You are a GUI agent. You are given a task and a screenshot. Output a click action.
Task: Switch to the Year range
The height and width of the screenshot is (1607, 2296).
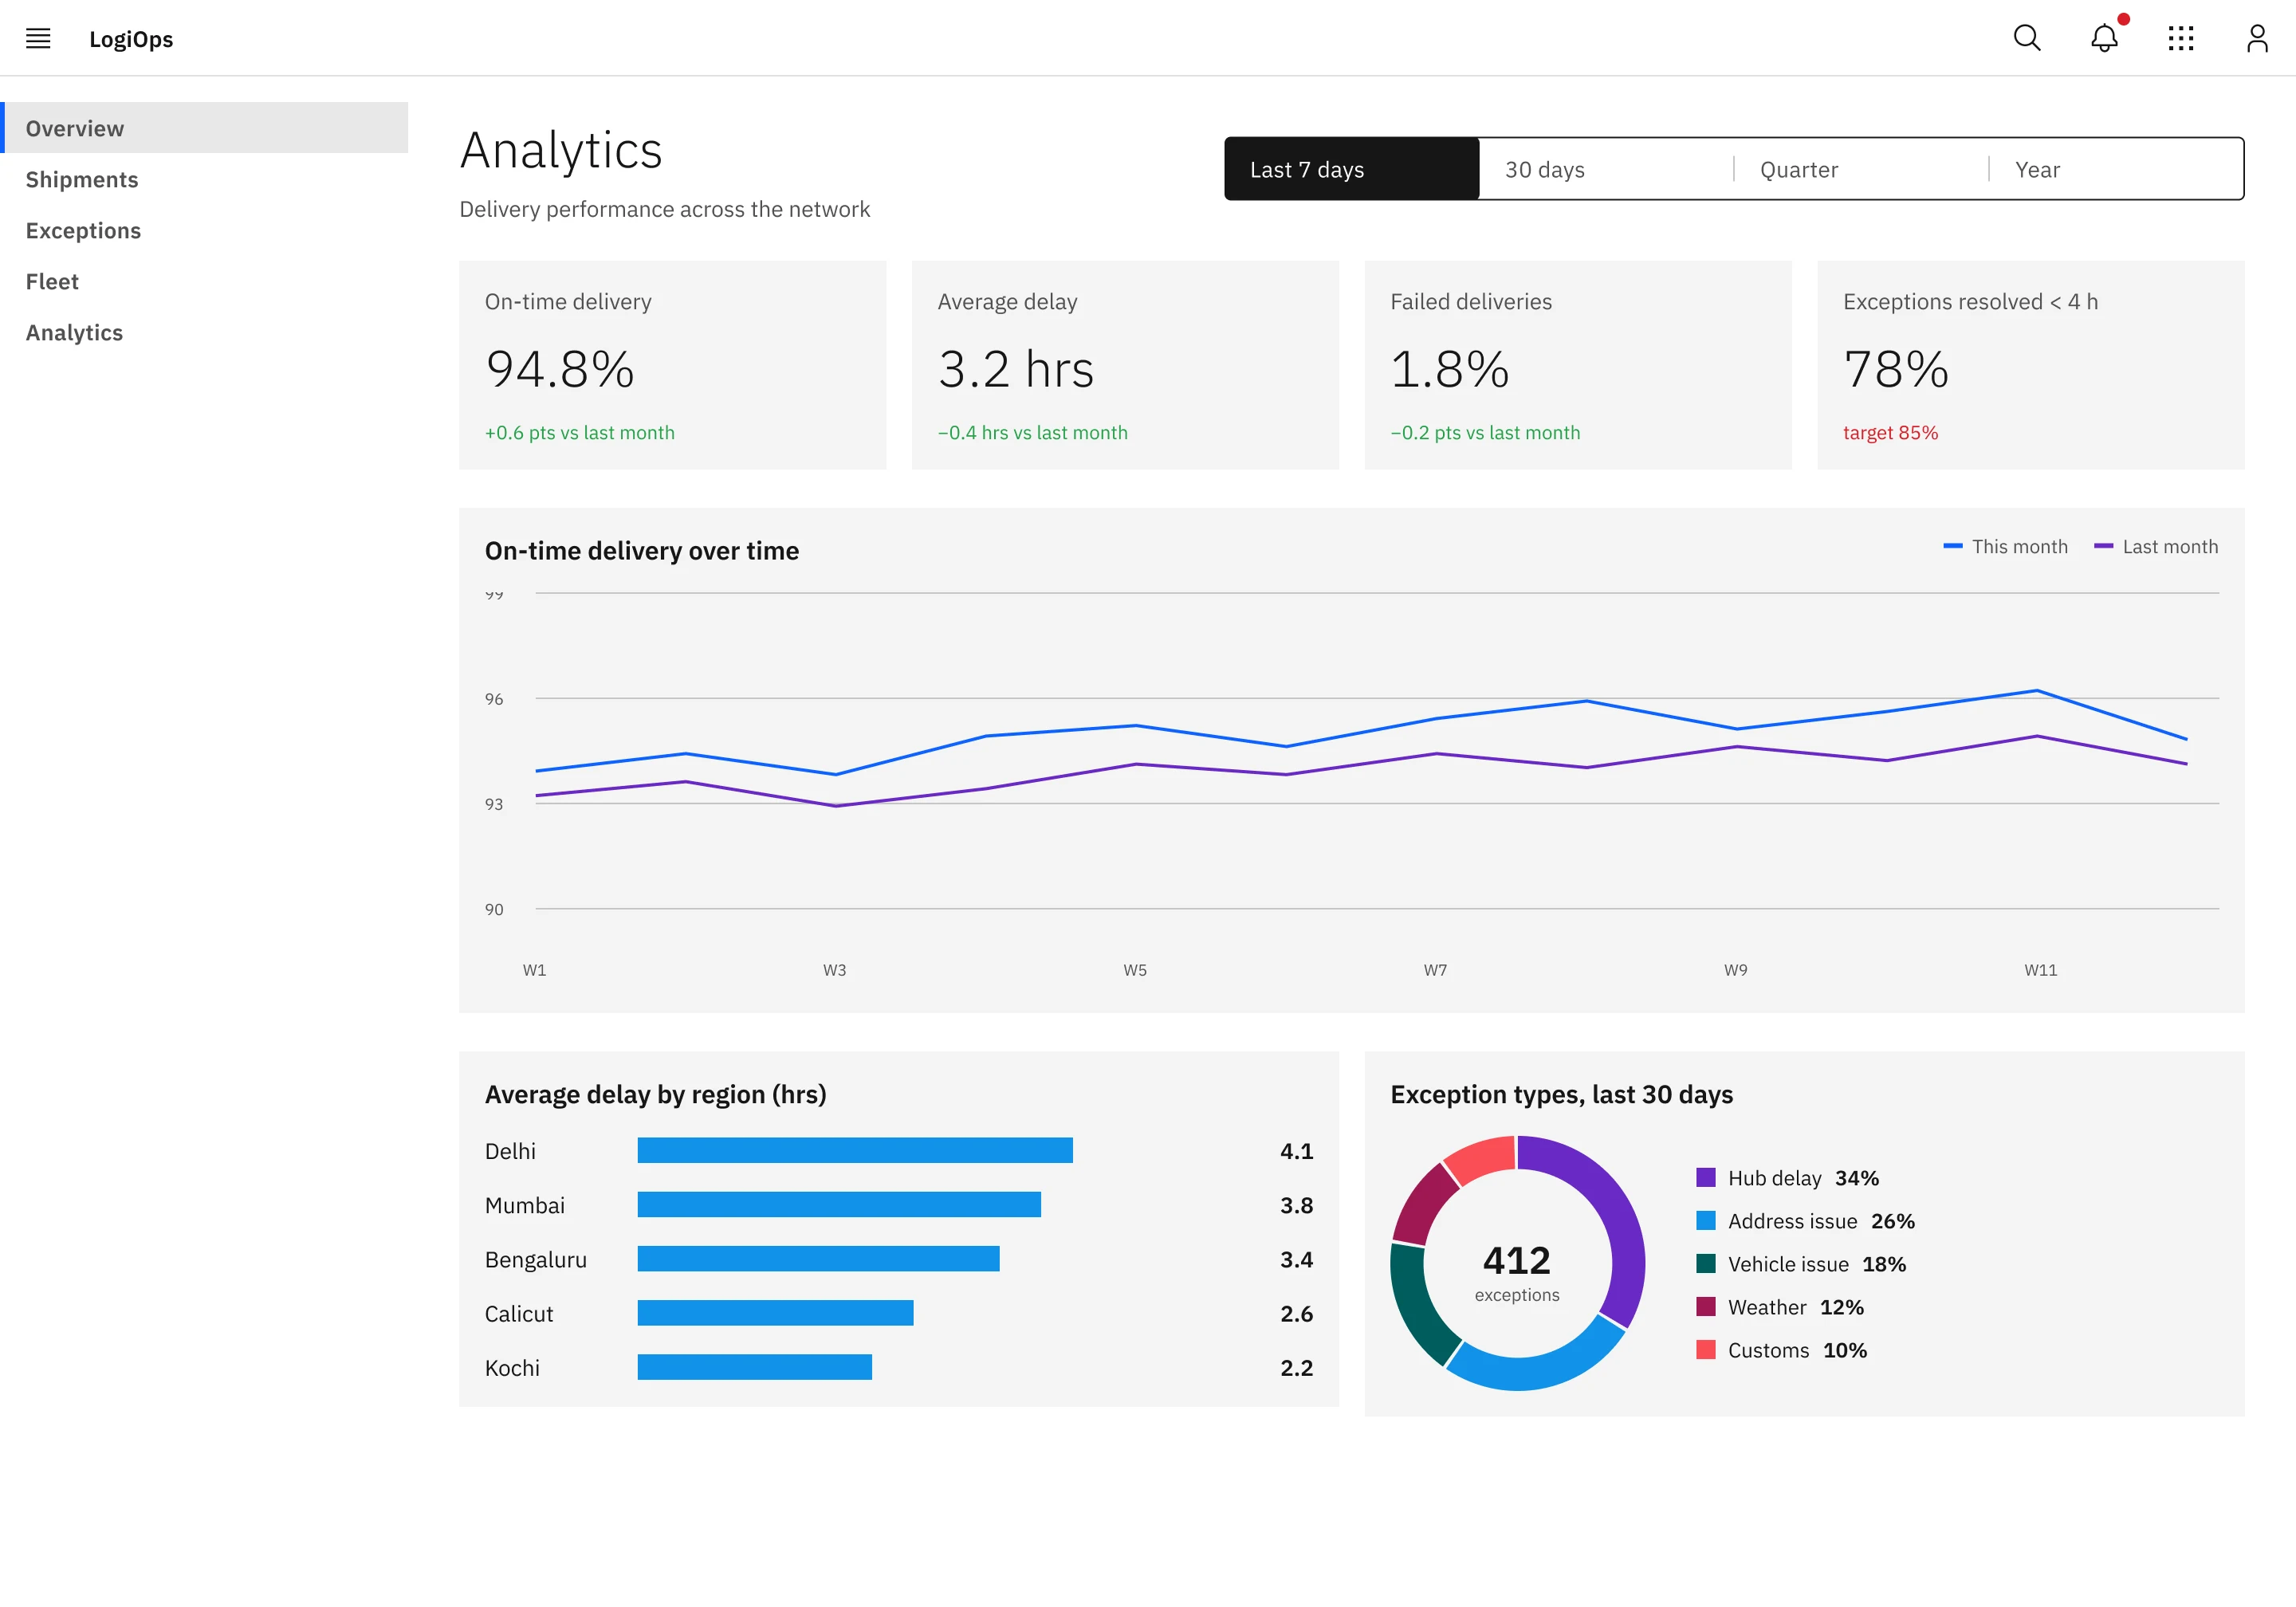pyautogui.click(x=2116, y=169)
